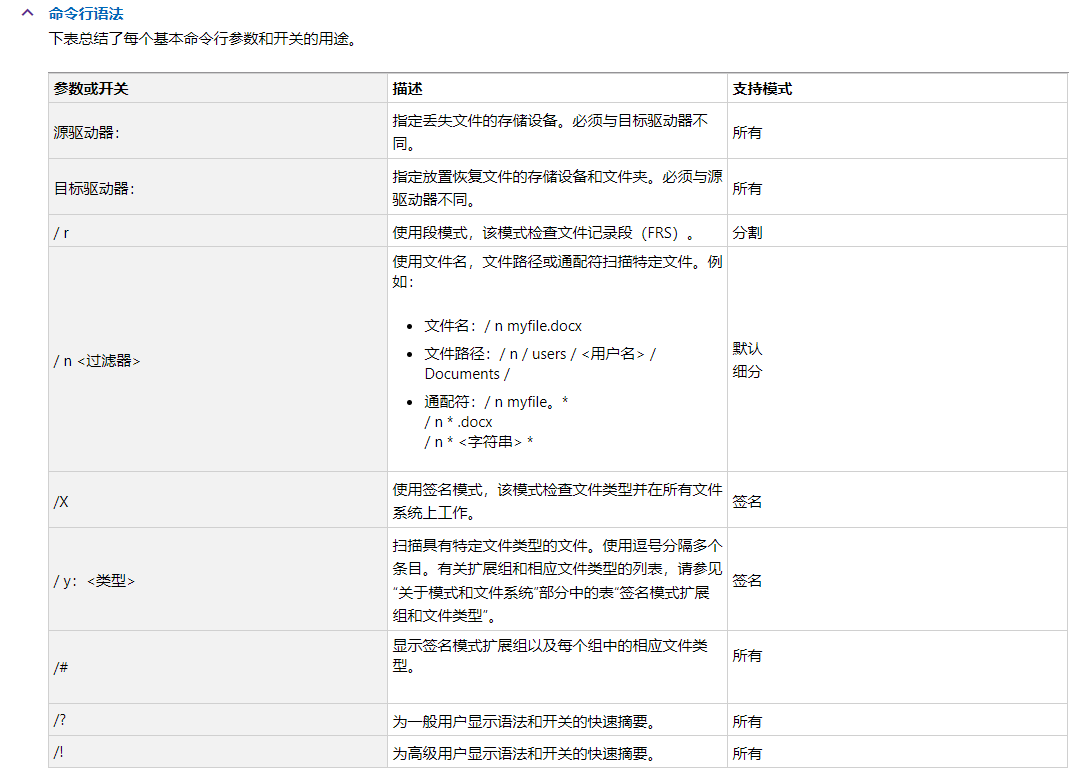The image size is (1082, 782).
Task: Select the /X switch cell
Action: [x=60, y=499]
